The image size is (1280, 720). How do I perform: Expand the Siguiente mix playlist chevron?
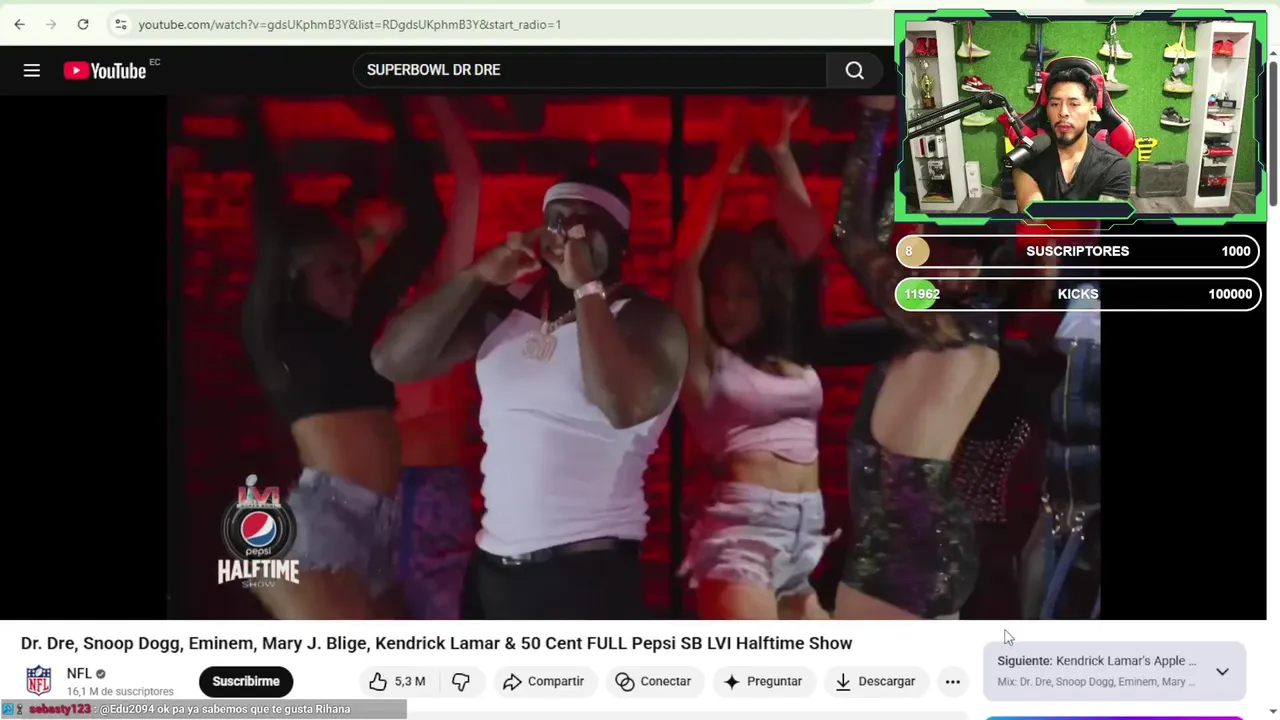[x=1222, y=671]
